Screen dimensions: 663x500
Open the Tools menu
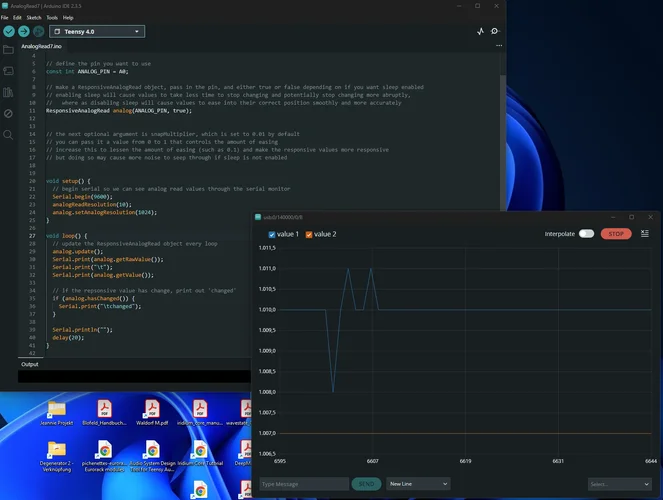tap(53, 17)
